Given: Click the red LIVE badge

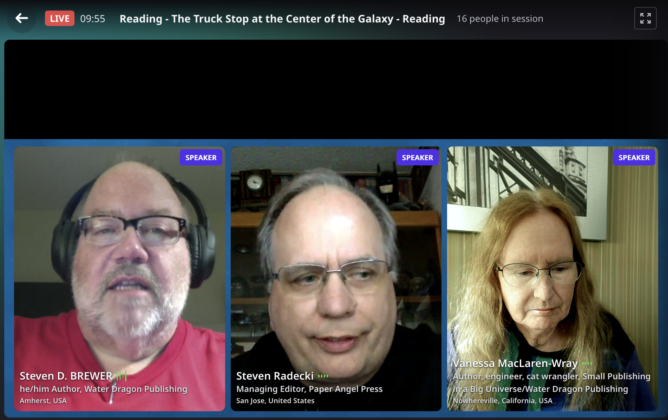Looking at the screenshot, I should click(x=60, y=18).
